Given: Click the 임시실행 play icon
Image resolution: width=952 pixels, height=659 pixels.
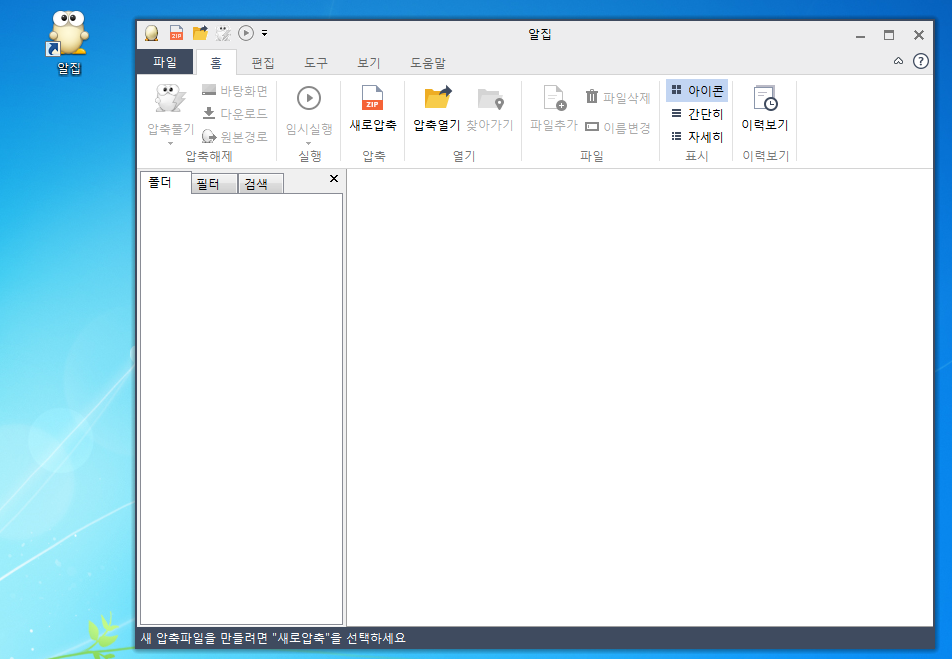Looking at the screenshot, I should 309,98.
